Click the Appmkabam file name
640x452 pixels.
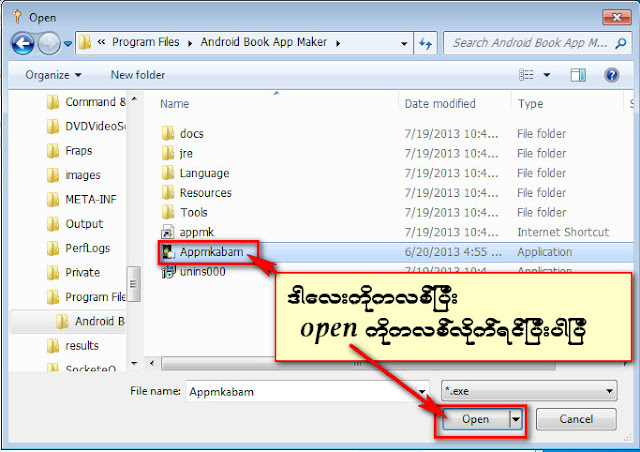click(211, 252)
